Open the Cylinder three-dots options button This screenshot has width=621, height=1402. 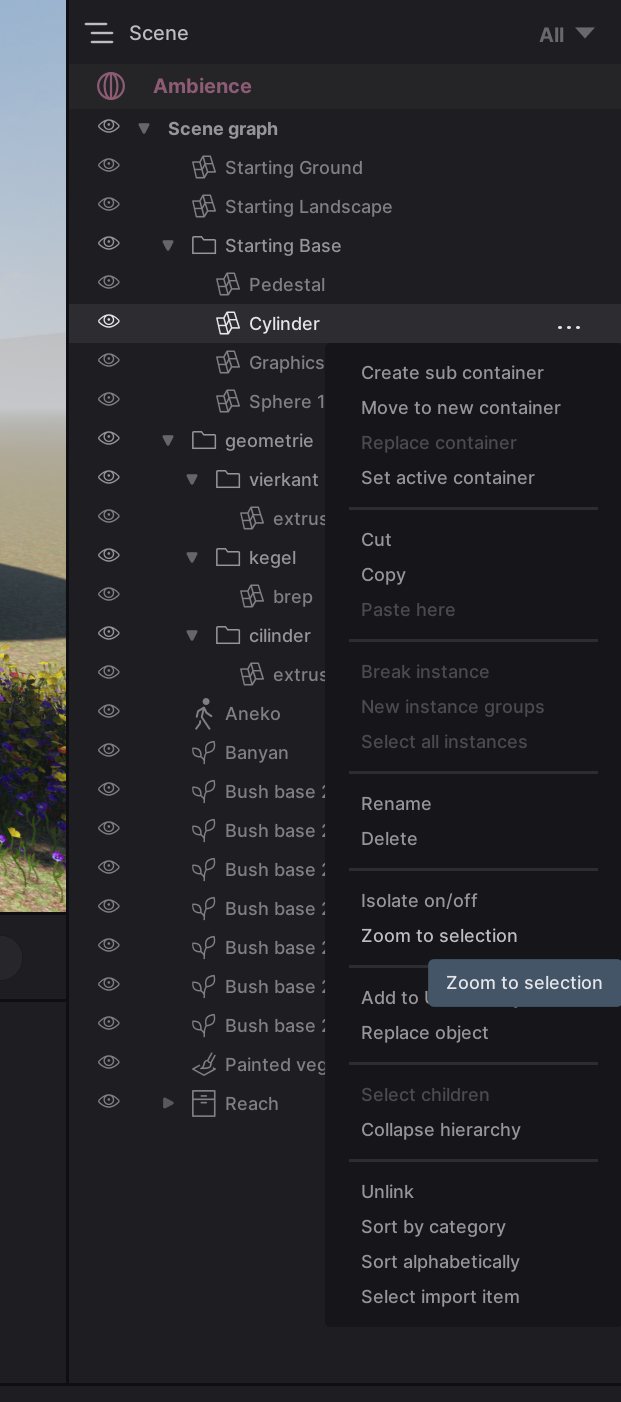pyautogui.click(x=569, y=326)
